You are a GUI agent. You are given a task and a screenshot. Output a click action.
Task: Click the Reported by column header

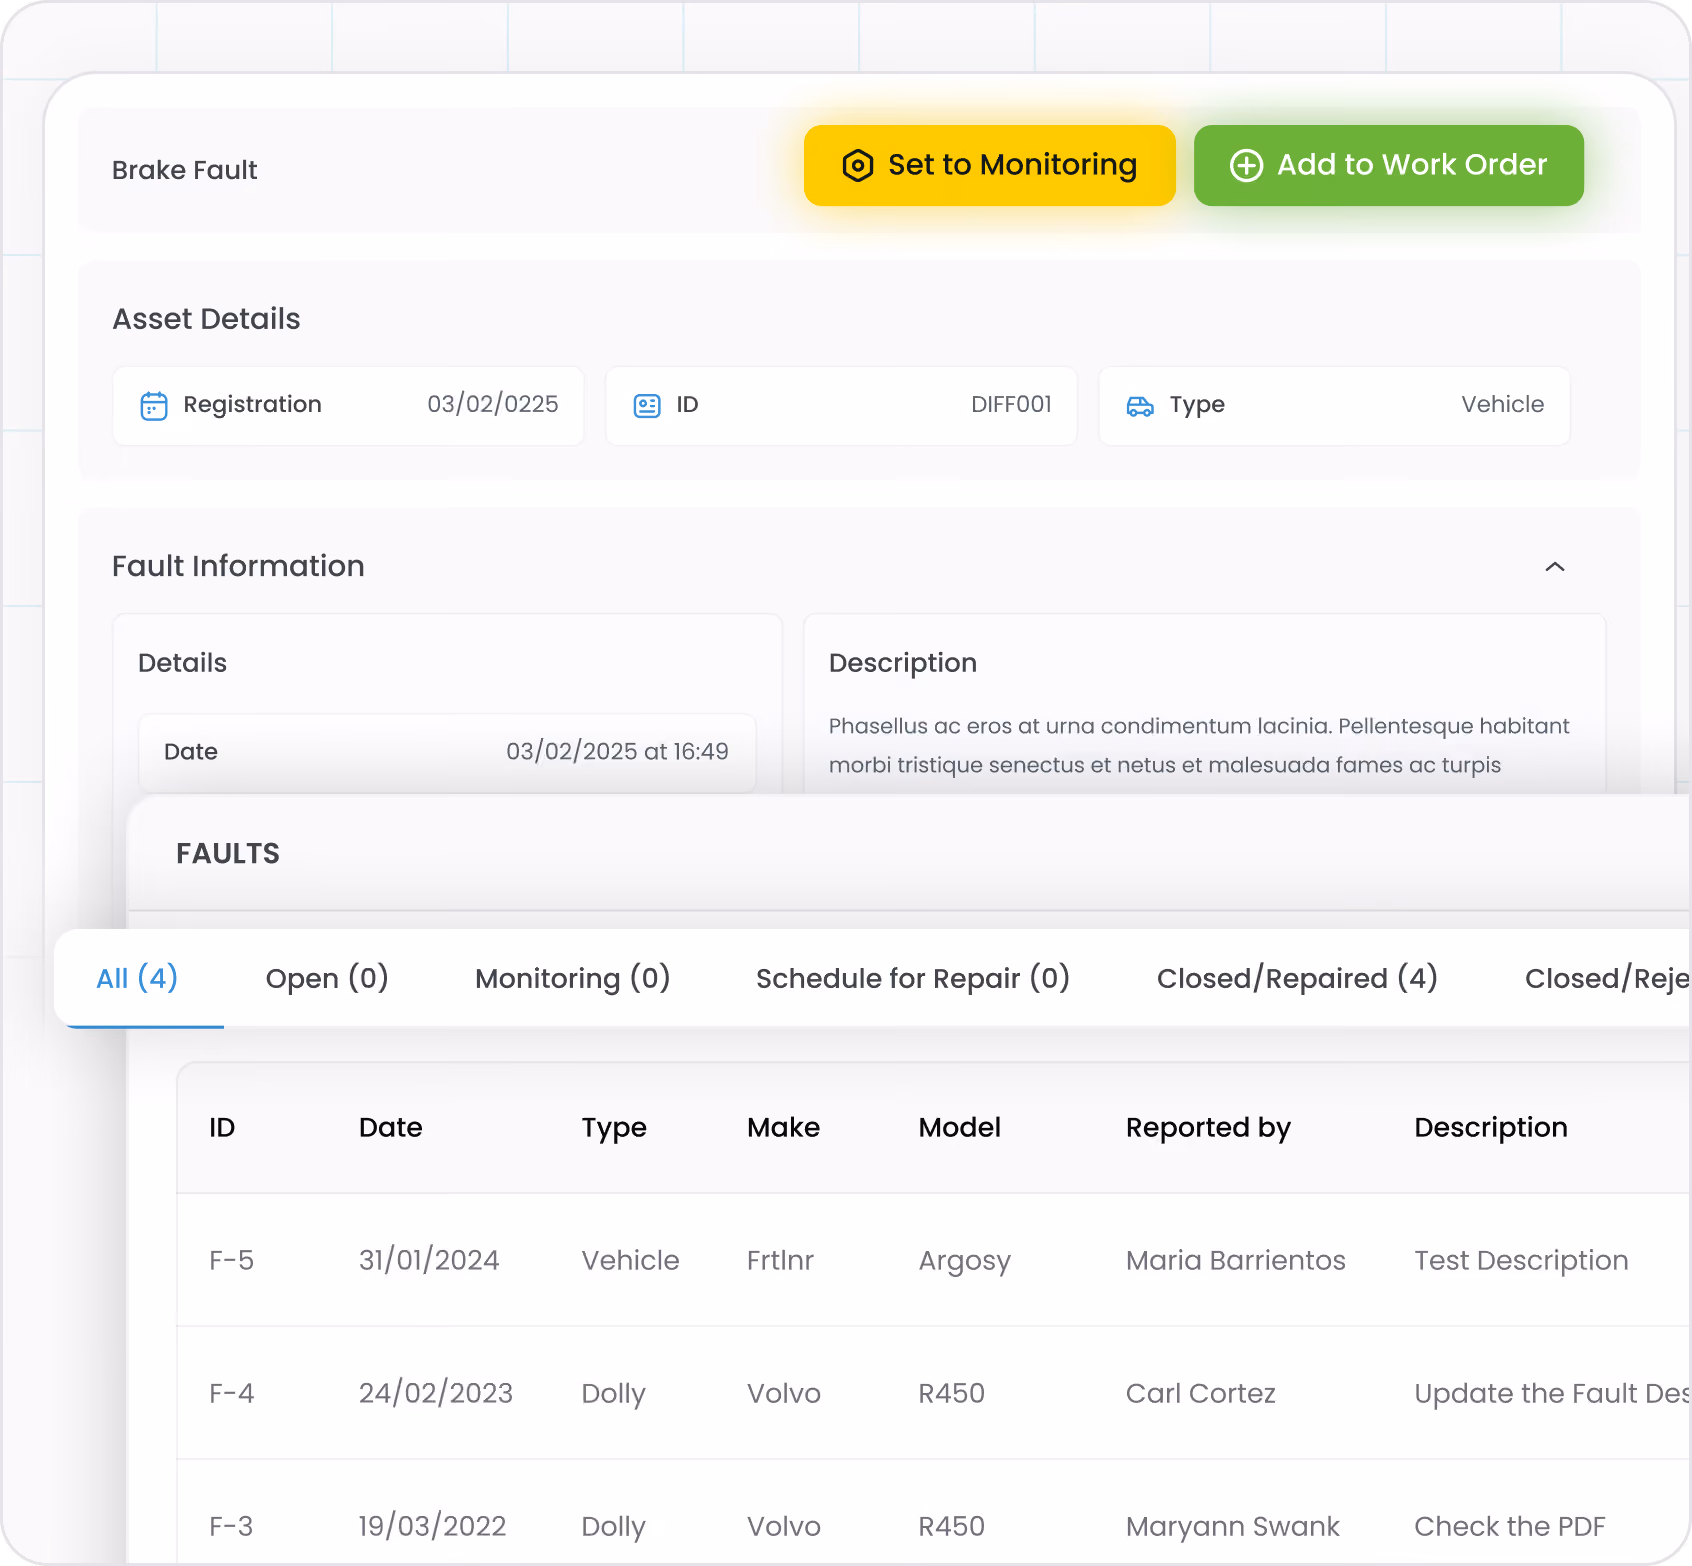click(x=1208, y=1128)
